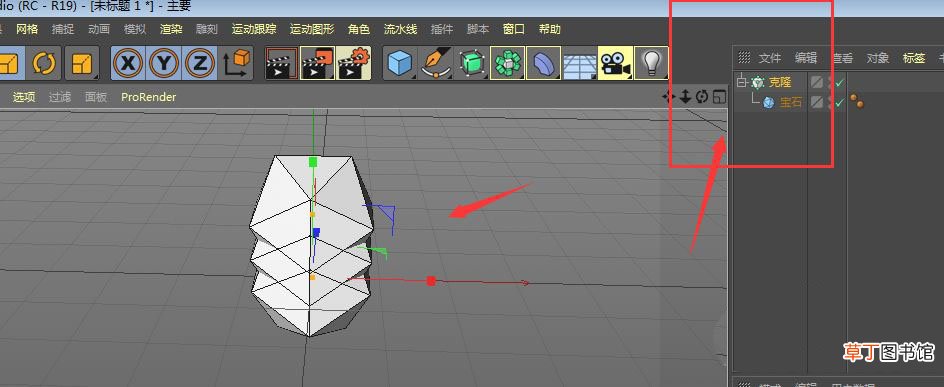Toggle the X axis lock
The image size is (944, 387).
pos(128,63)
